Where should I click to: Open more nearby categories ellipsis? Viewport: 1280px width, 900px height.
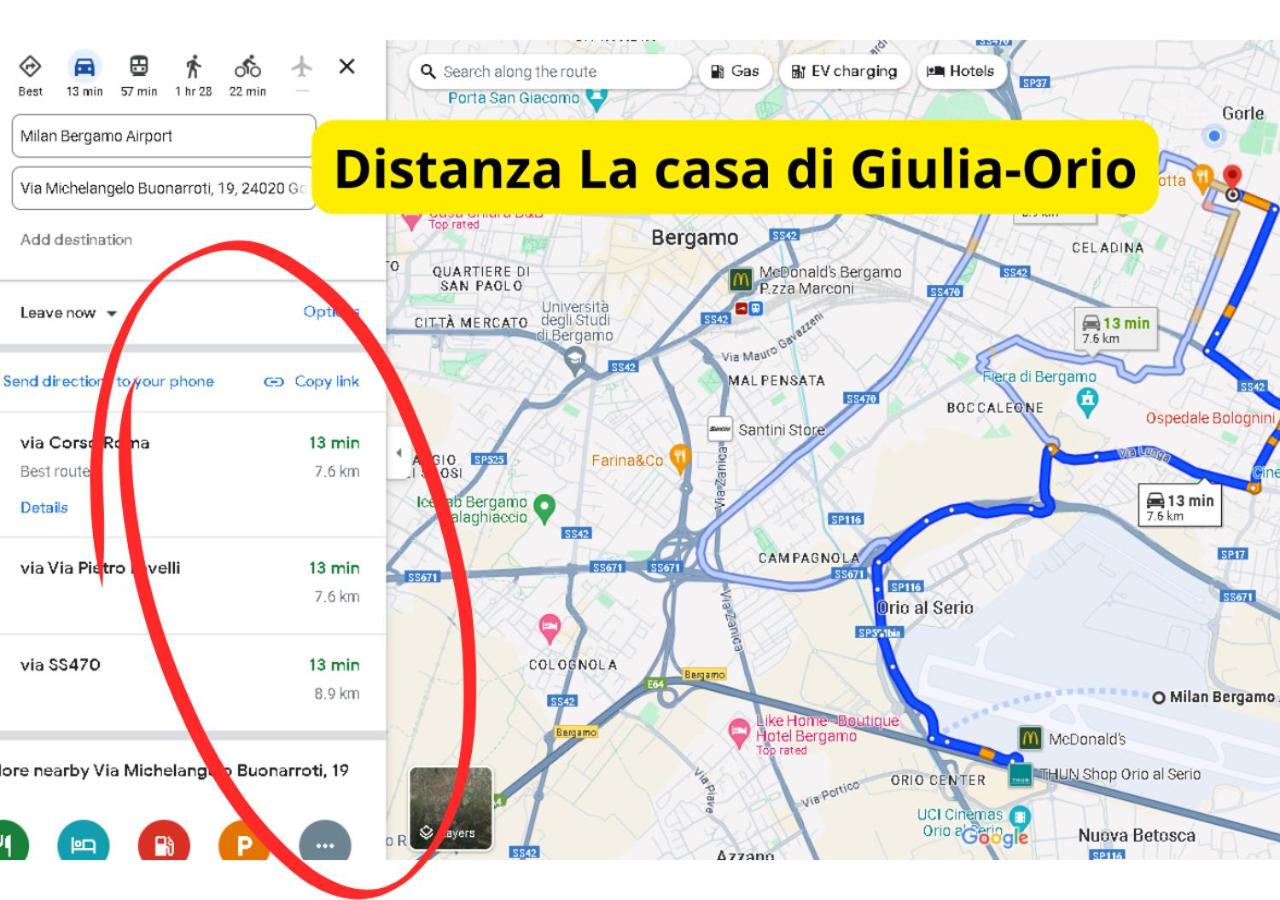[325, 843]
